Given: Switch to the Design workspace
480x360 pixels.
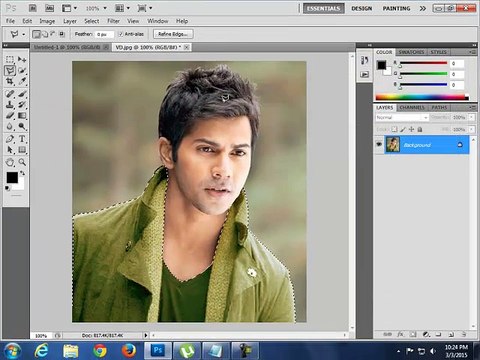Looking at the screenshot, I should 362,8.
